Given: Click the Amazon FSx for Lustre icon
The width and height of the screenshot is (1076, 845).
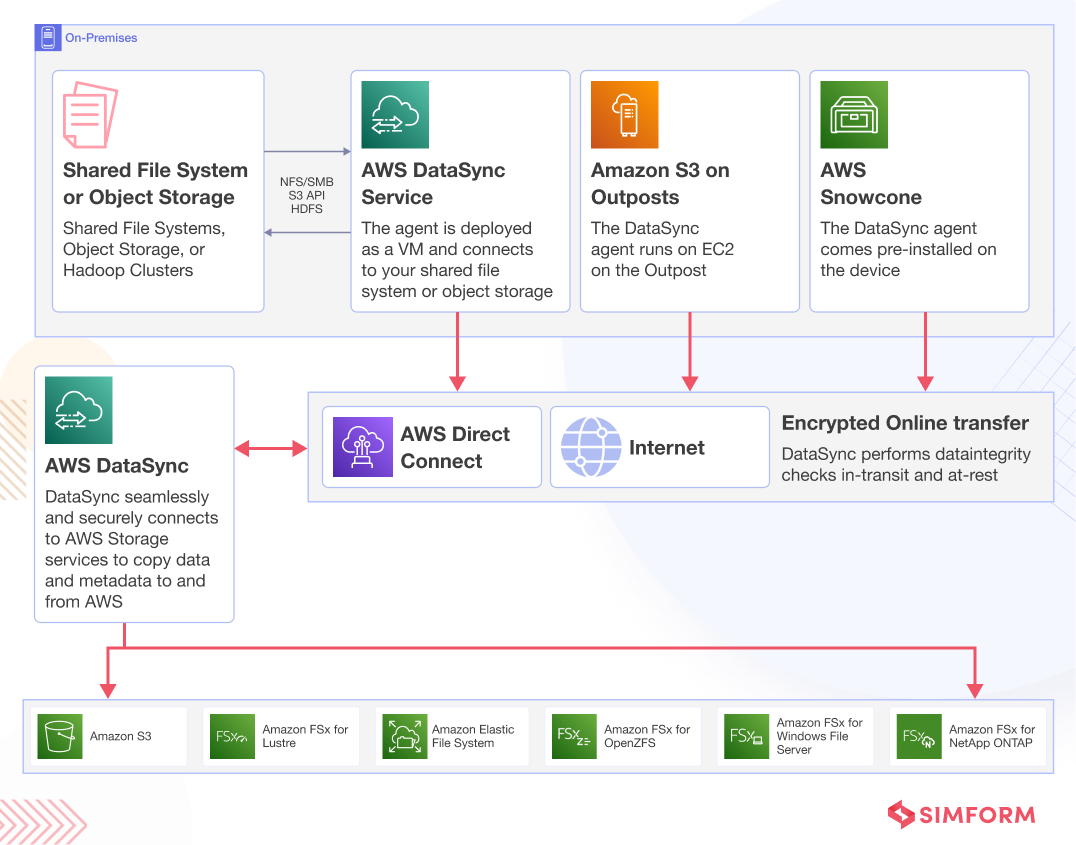Looking at the screenshot, I should (x=232, y=737).
